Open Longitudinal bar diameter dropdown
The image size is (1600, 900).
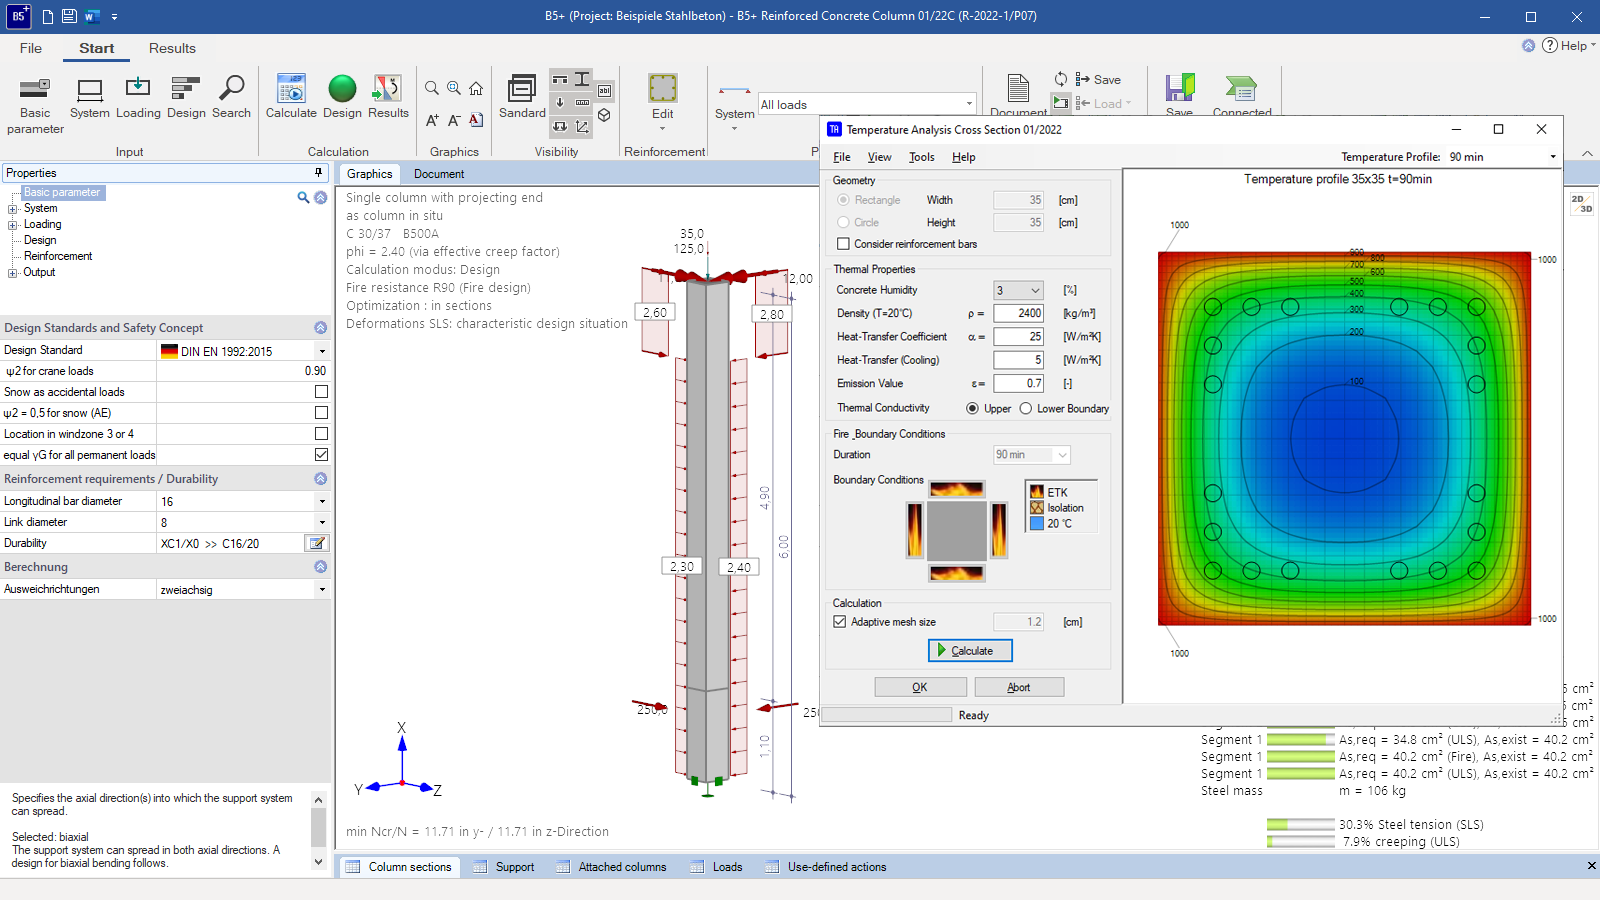(x=322, y=501)
